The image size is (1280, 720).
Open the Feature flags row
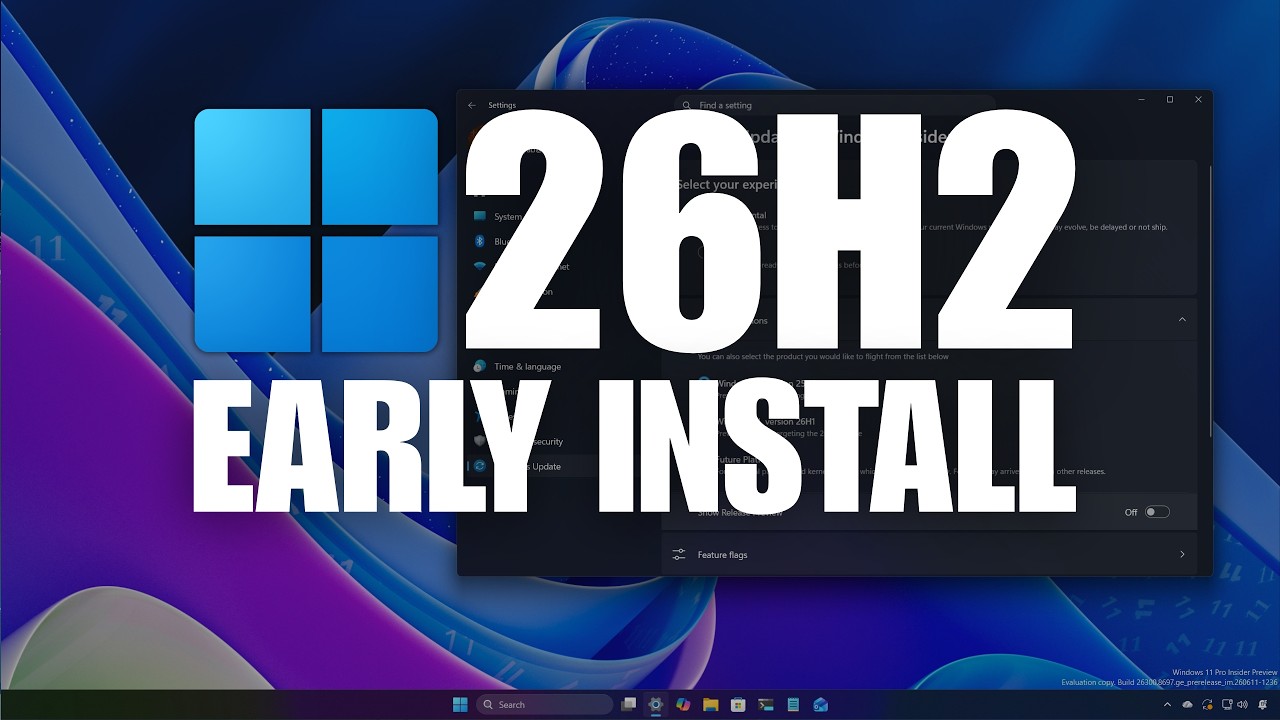(x=929, y=554)
